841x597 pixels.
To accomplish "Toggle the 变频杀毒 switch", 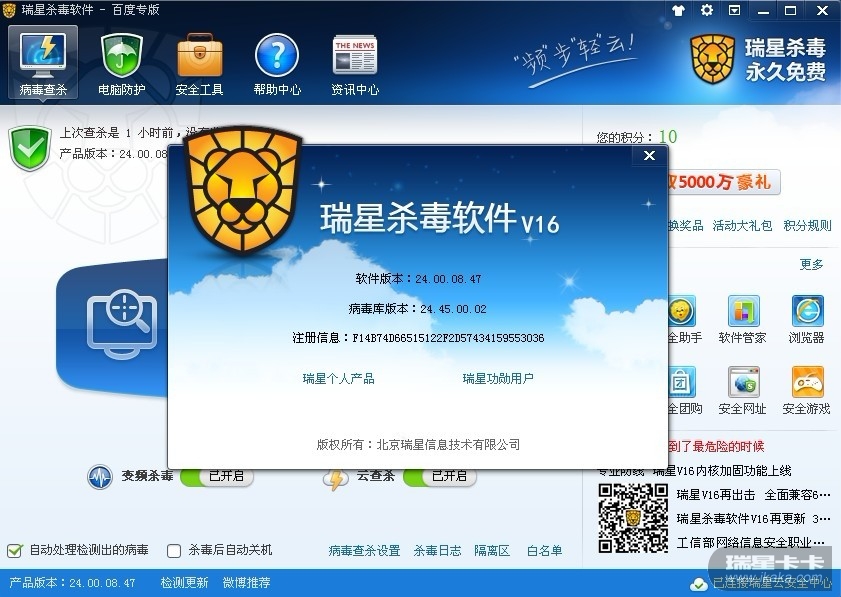I will 217,476.
